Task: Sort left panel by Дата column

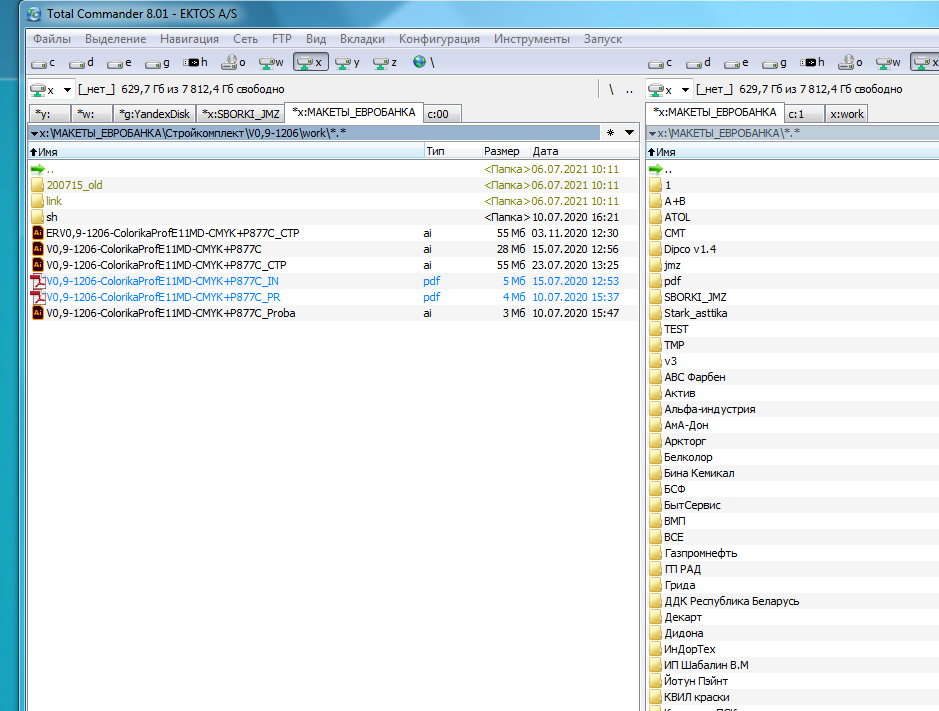Action: [584, 152]
